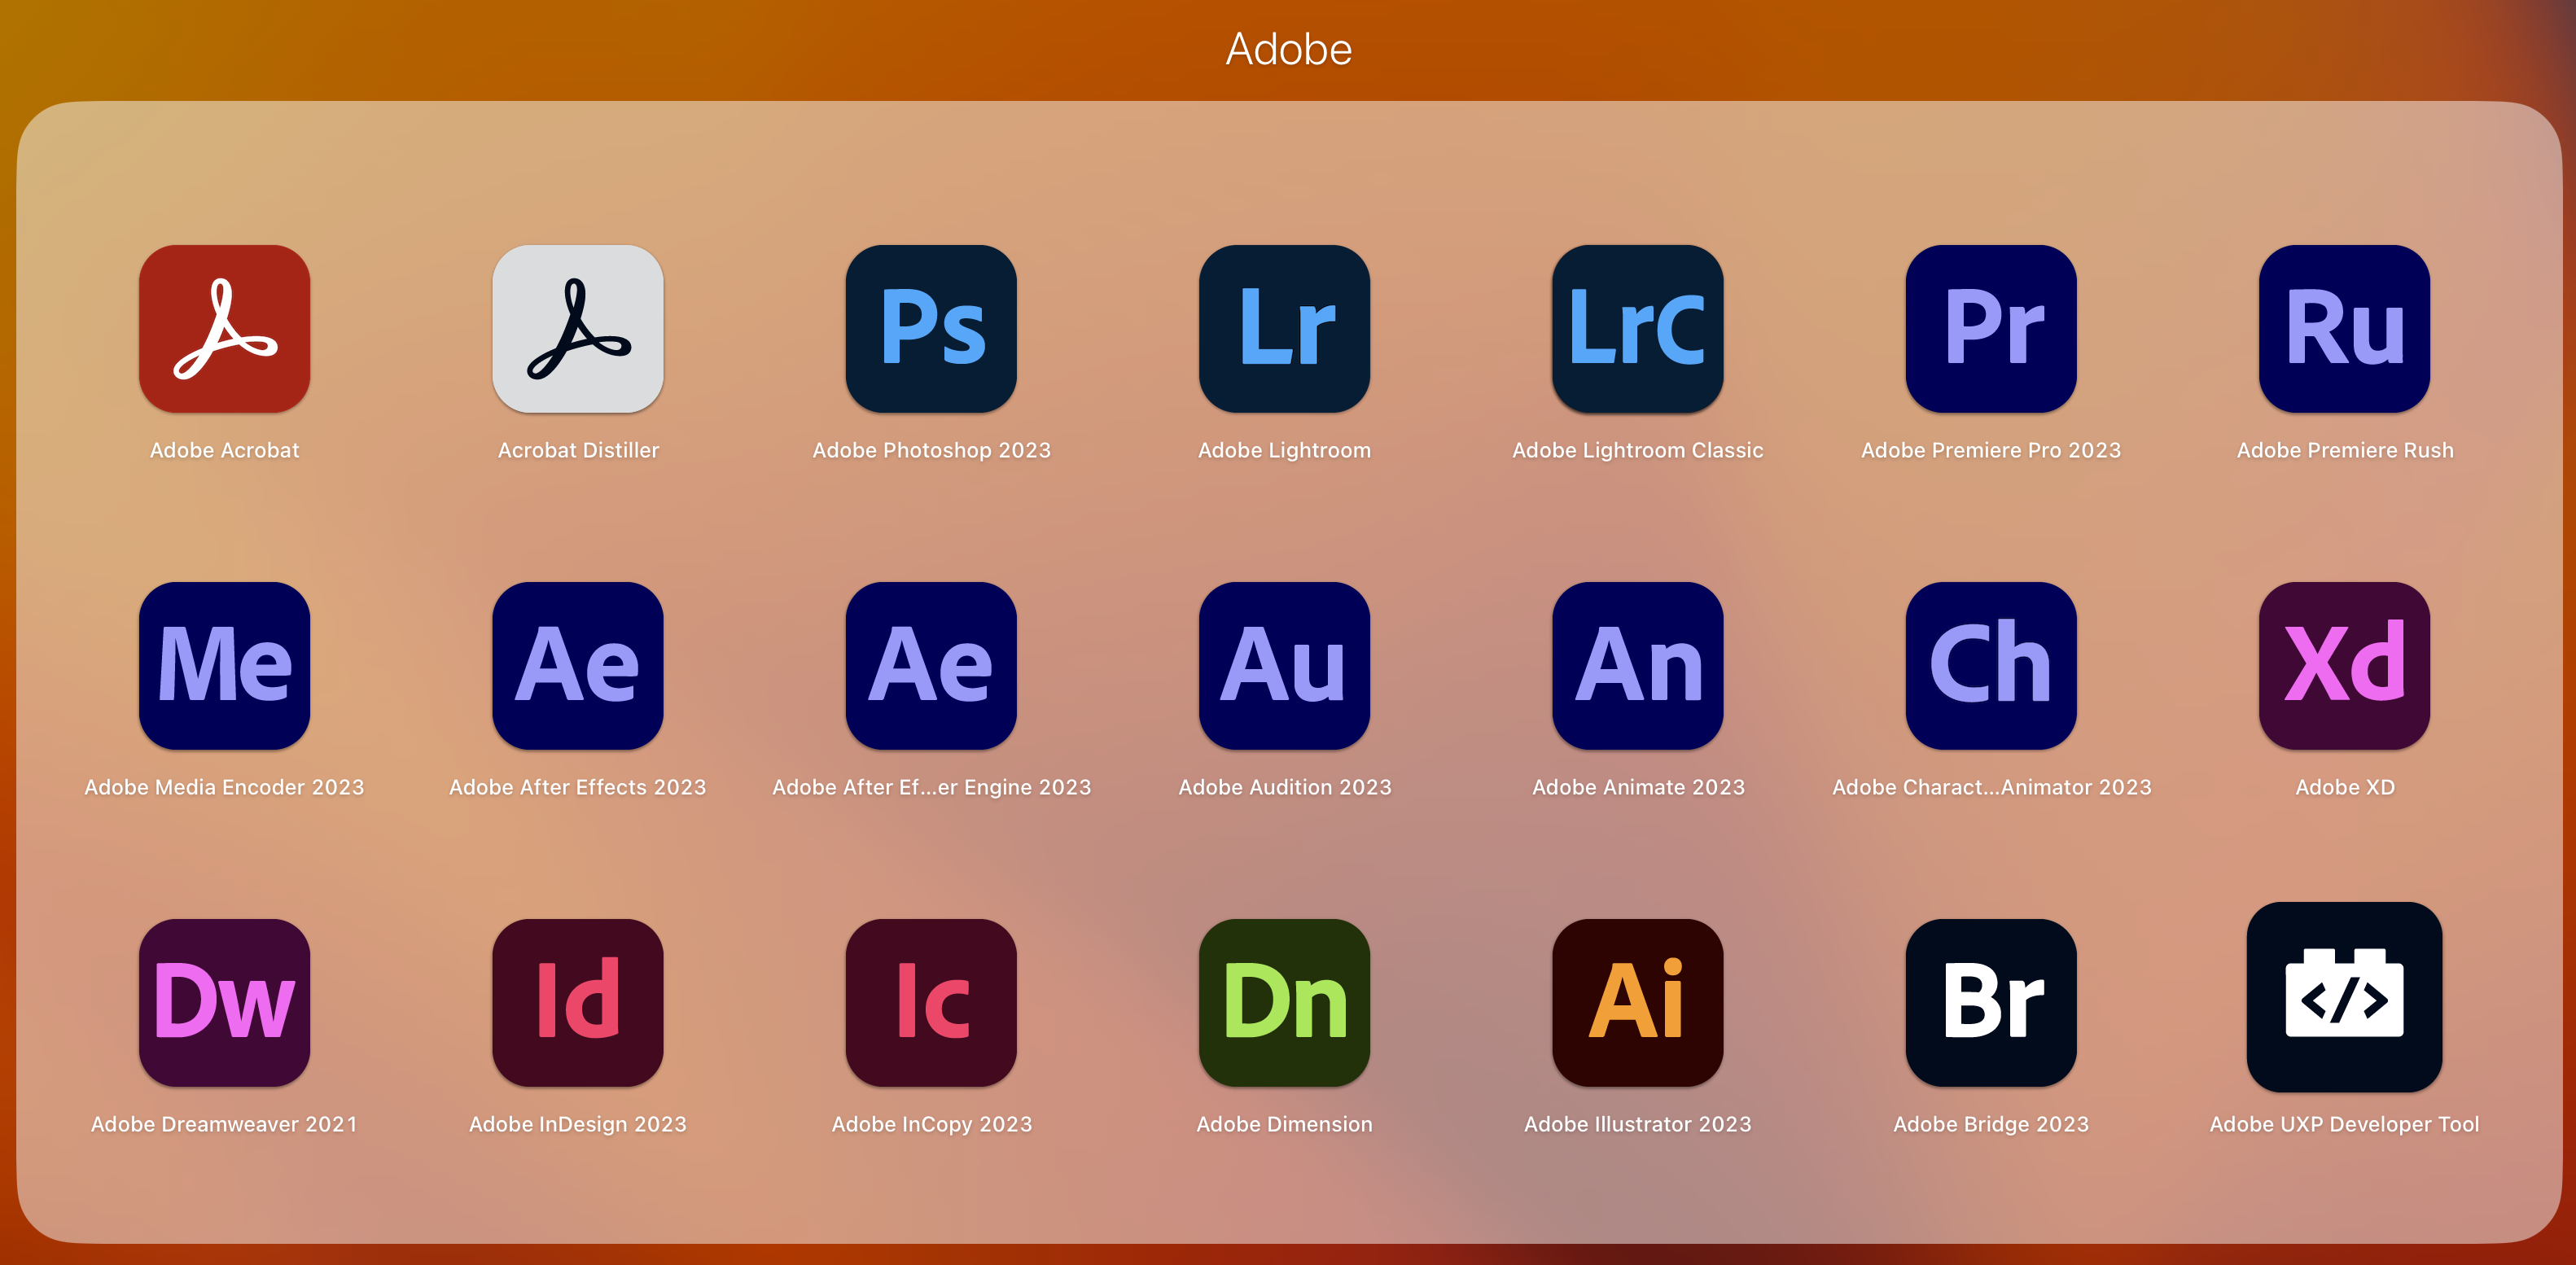Image resolution: width=2576 pixels, height=1265 pixels.
Task: Open Adobe Lightroom Classic
Action: [x=1637, y=328]
